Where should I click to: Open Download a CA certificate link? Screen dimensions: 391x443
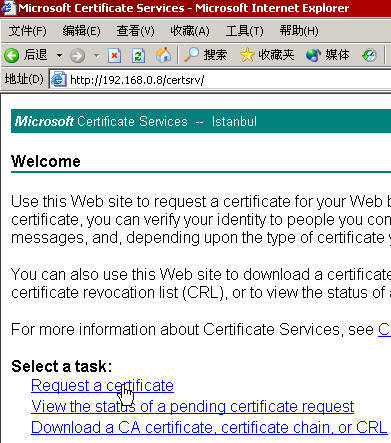[x=209, y=428]
